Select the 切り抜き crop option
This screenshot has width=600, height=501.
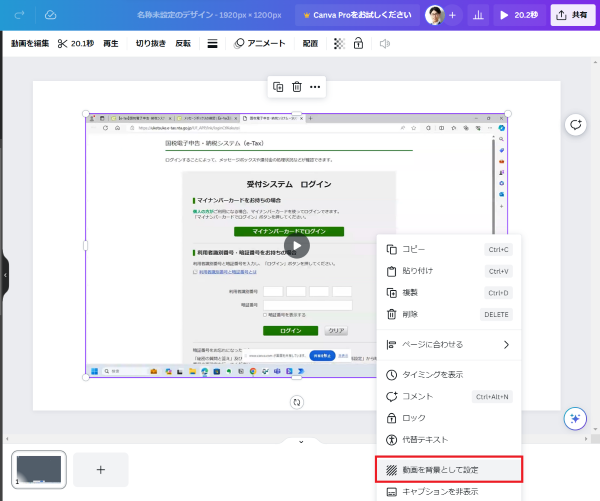point(151,44)
